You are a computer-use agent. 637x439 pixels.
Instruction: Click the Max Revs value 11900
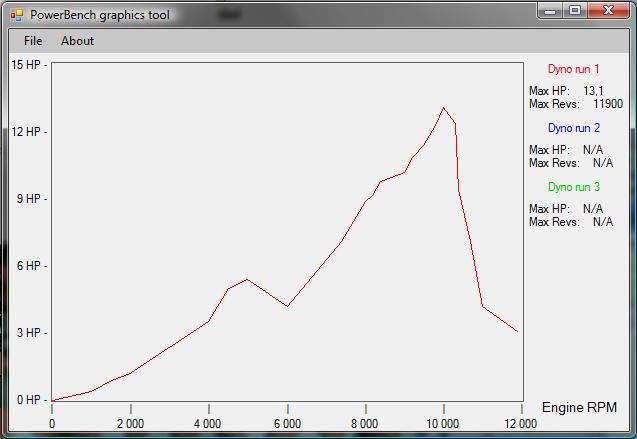coord(607,103)
